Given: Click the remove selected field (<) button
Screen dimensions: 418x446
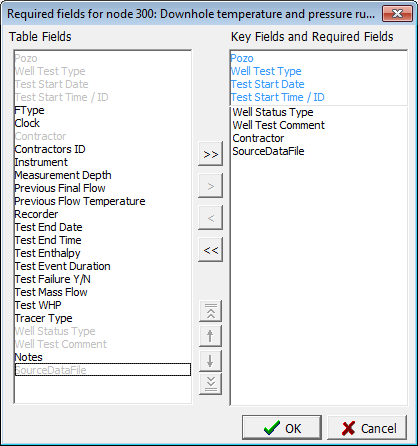Looking at the screenshot, I should [x=210, y=218].
